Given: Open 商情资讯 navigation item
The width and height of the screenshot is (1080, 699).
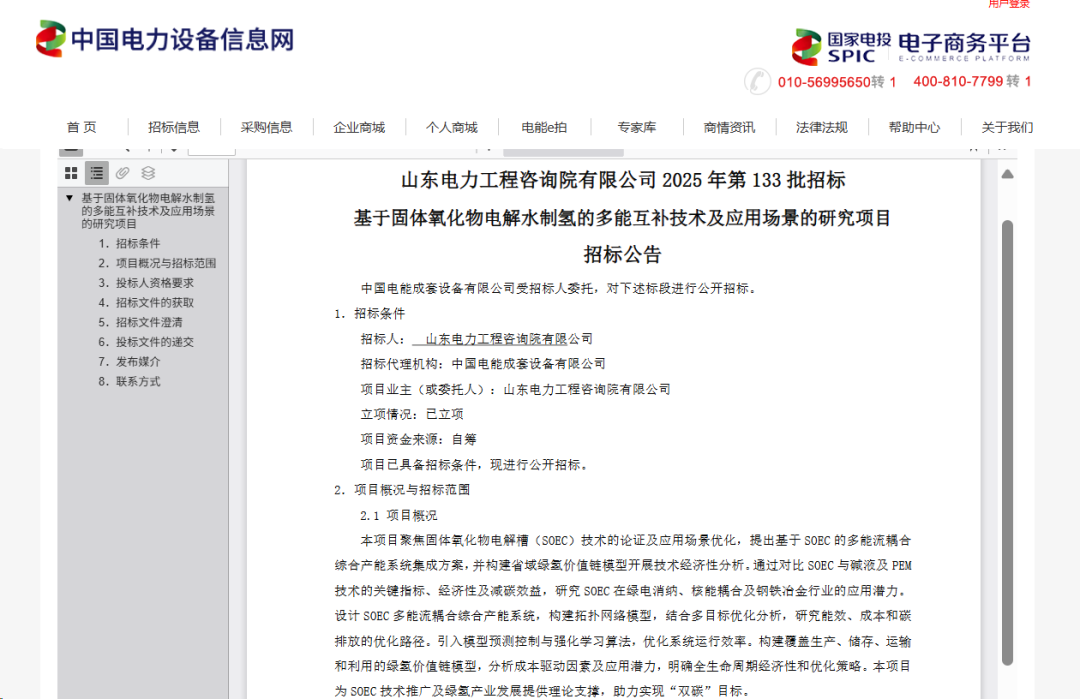Looking at the screenshot, I should click(729, 127).
